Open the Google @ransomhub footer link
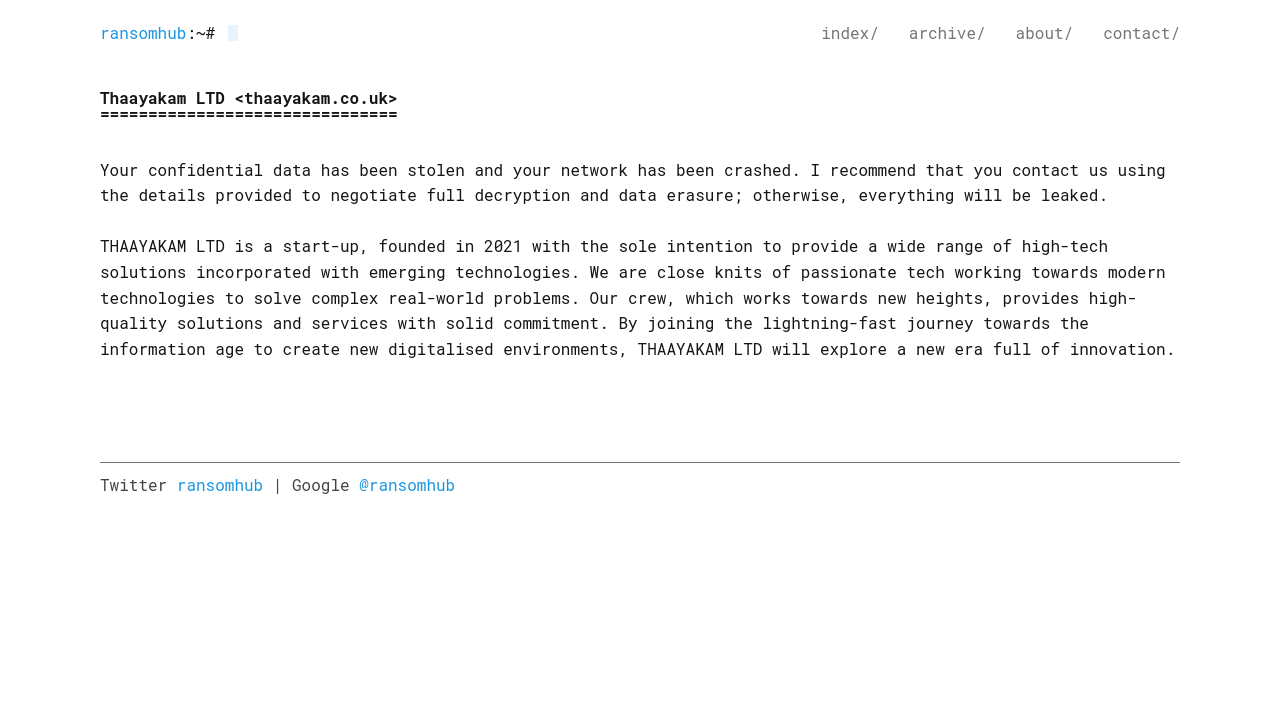The width and height of the screenshot is (1280, 720). (x=407, y=485)
